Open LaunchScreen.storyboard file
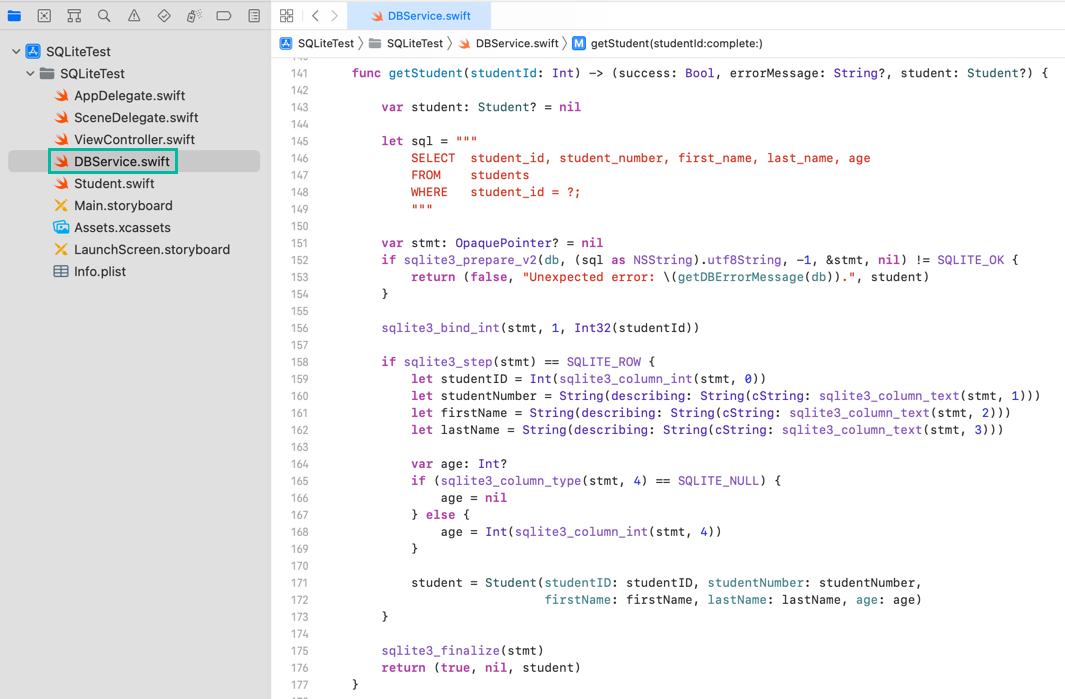The height and width of the screenshot is (699, 1065). tap(151, 249)
